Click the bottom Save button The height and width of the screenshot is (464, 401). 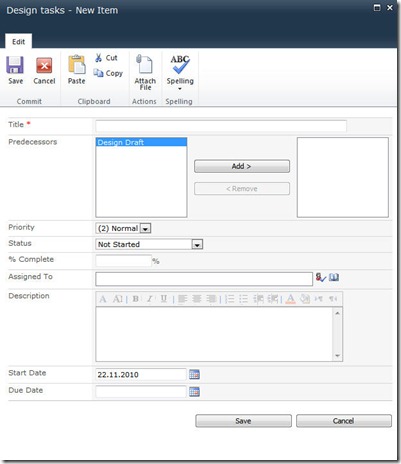click(243, 421)
